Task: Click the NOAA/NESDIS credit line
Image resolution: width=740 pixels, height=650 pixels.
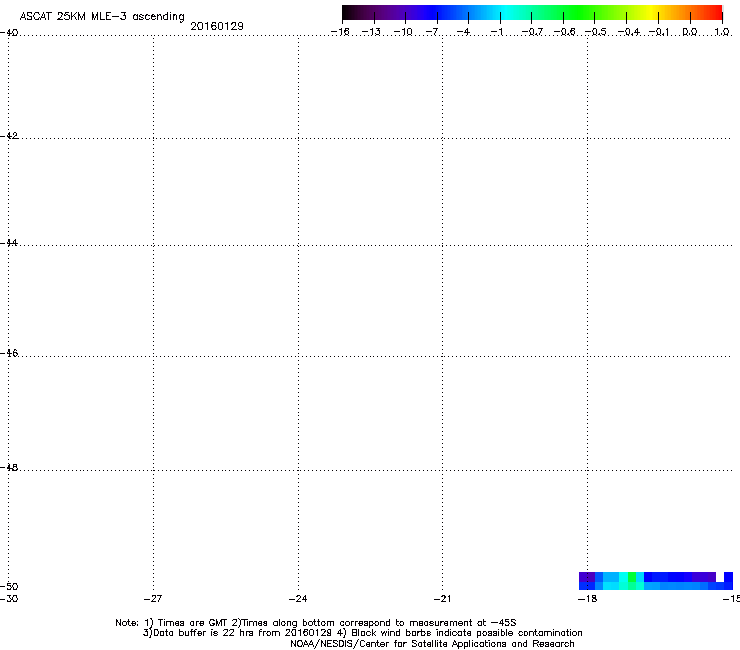Action: pos(432,644)
